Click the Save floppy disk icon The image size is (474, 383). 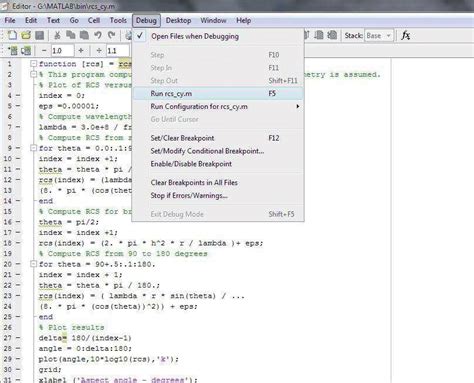click(x=40, y=35)
